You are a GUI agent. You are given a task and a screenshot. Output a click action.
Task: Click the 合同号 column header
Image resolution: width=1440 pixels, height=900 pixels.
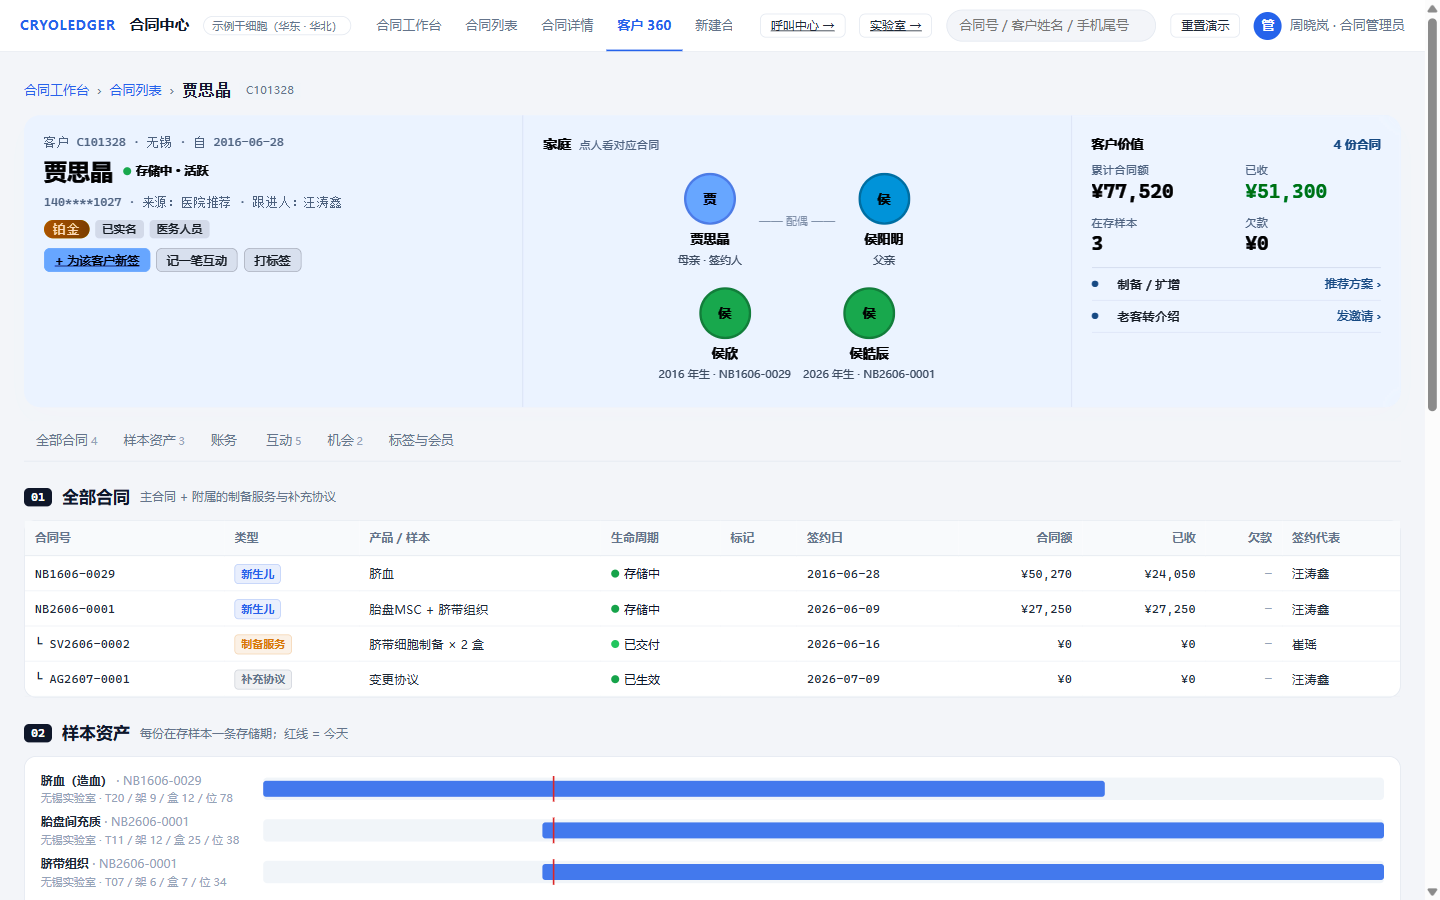pos(53,538)
